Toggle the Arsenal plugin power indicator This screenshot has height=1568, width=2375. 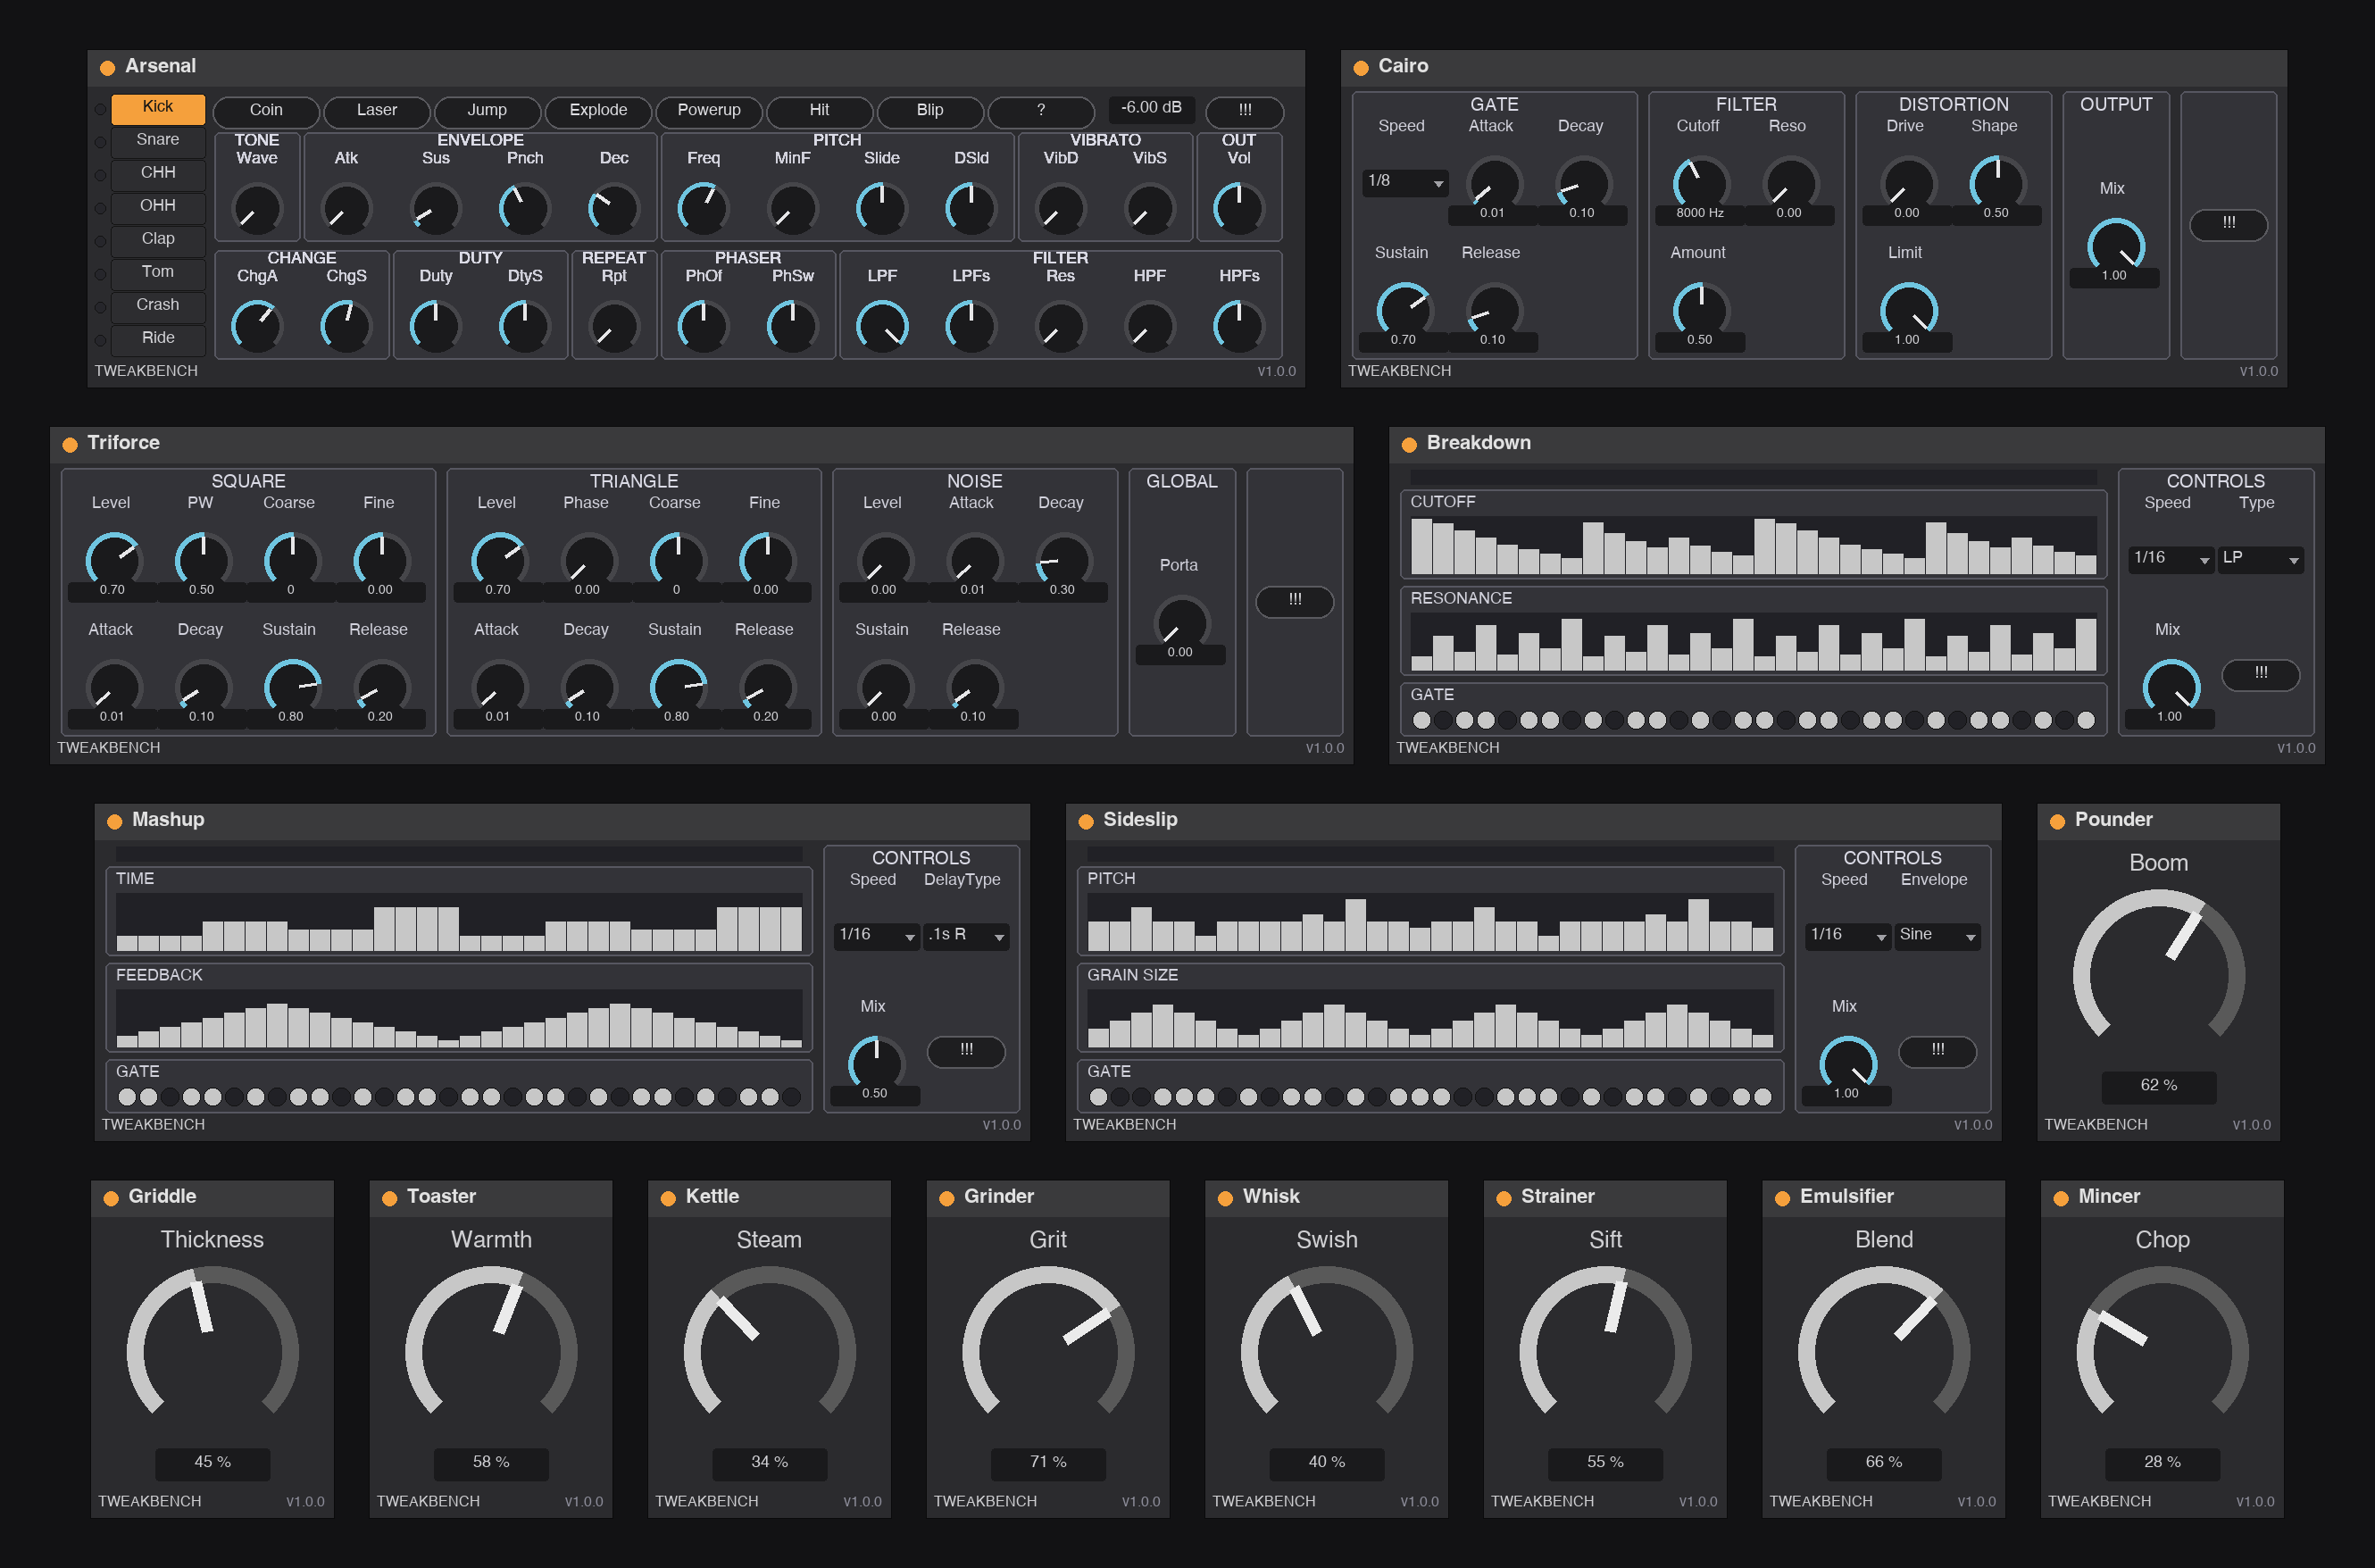pyautogui.click(x=107, y=68)
